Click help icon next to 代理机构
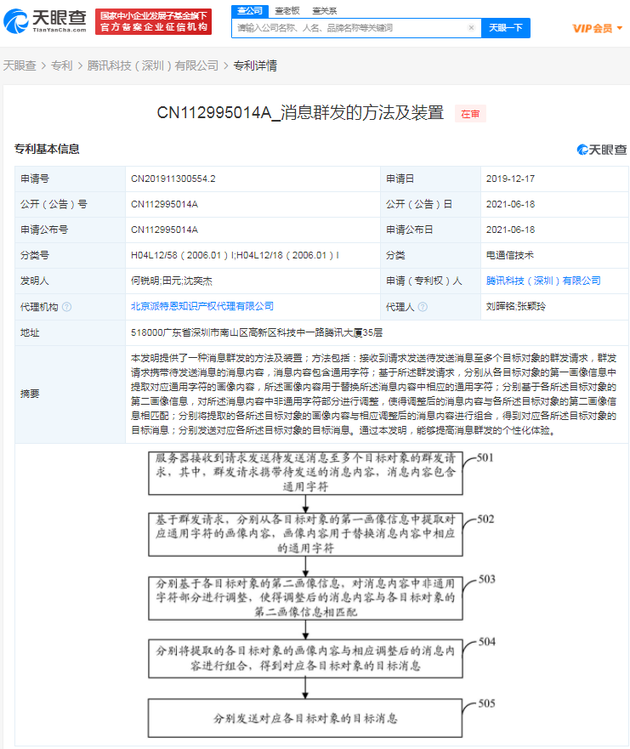 click(x=67, y=307)
